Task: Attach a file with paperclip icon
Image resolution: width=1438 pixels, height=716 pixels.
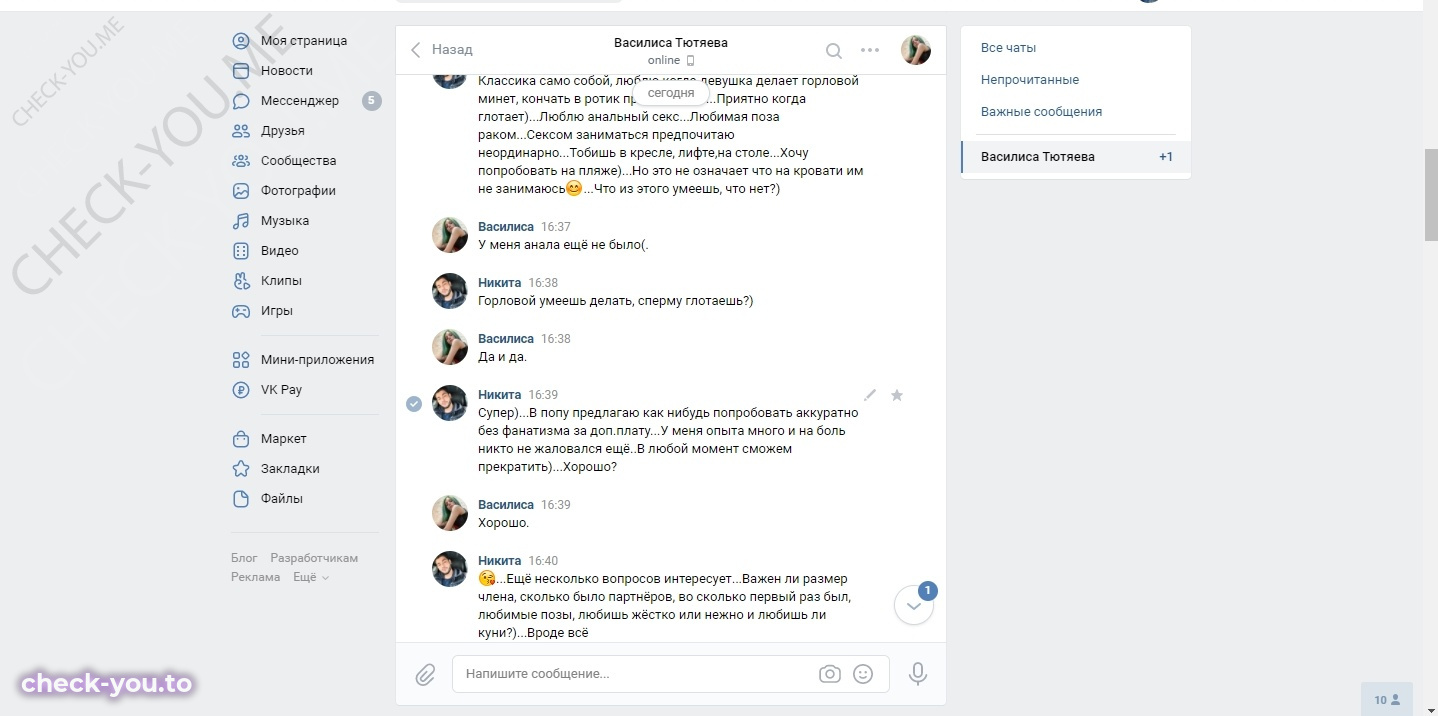Action: (x=425, y=674)
